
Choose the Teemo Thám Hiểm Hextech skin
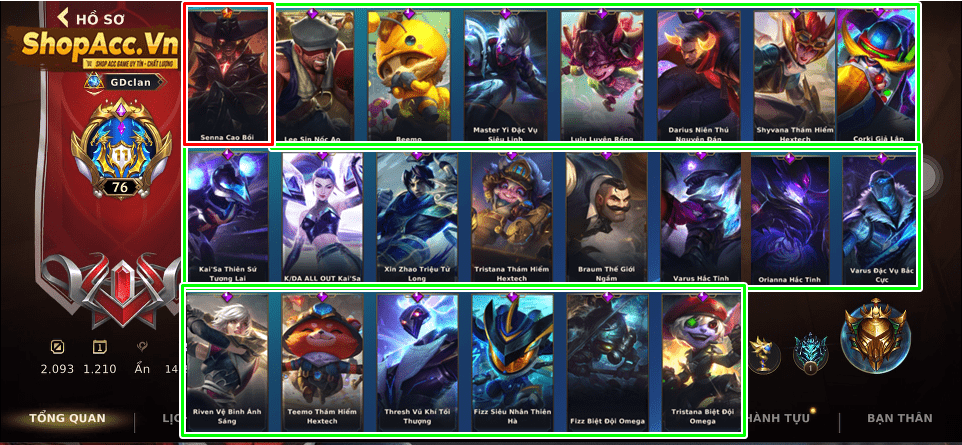point(322,359)
